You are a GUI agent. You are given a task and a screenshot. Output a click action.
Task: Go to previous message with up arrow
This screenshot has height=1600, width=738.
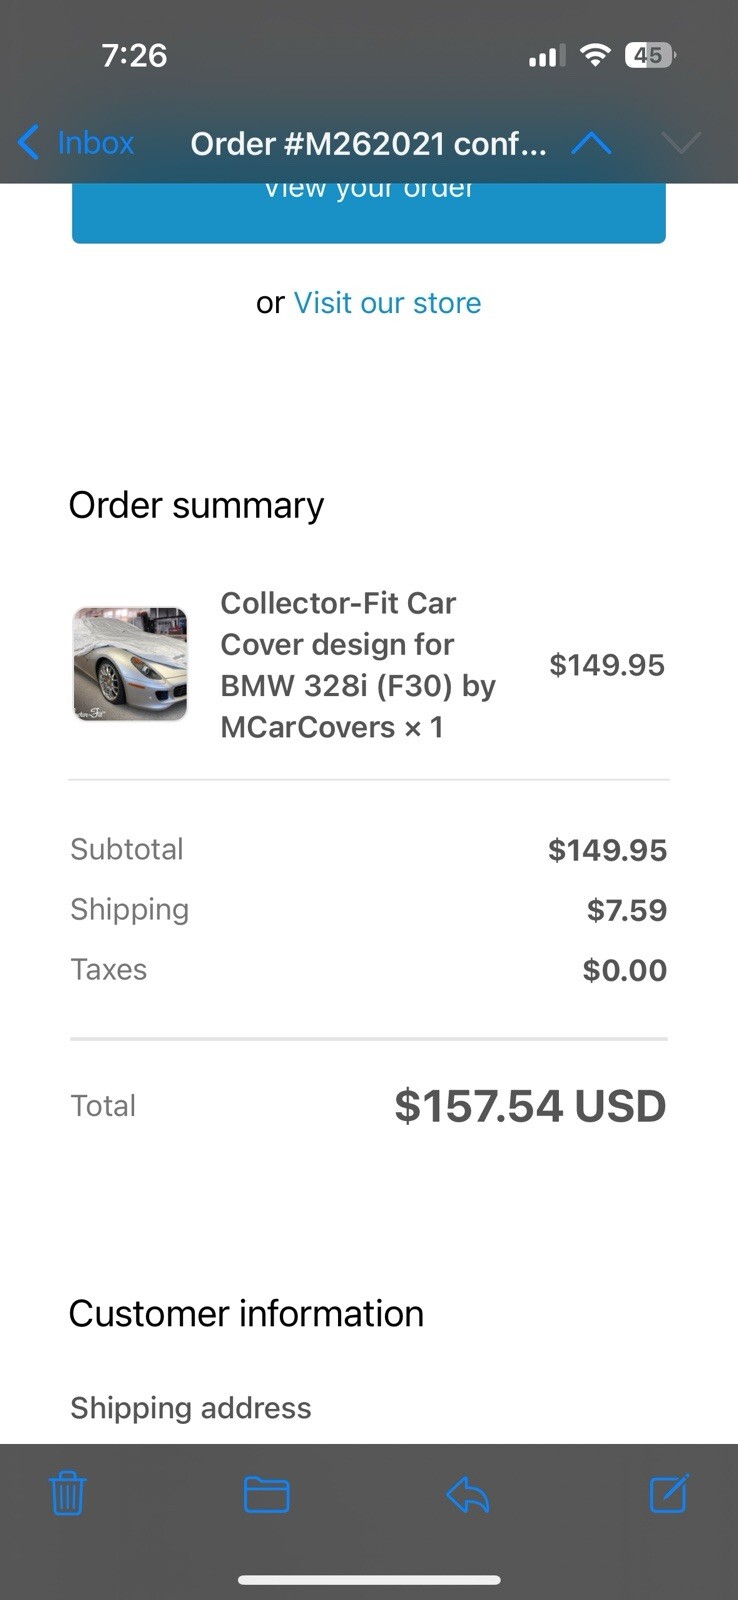point(591,144)
